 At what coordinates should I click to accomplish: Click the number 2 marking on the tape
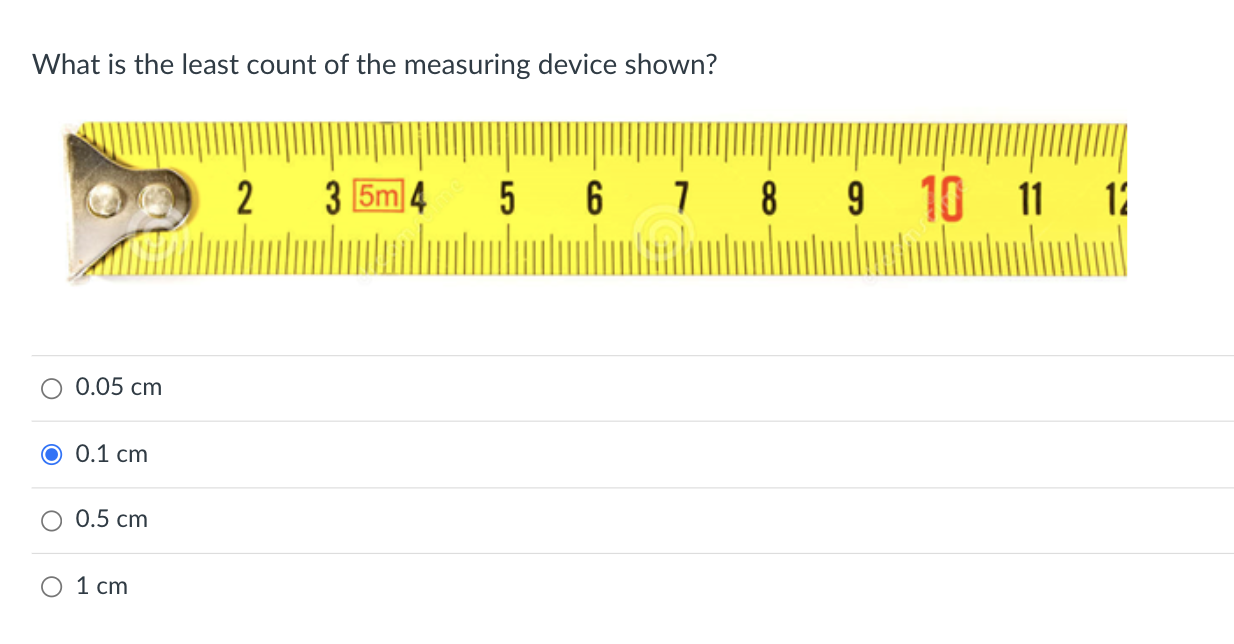coord(243,198)
